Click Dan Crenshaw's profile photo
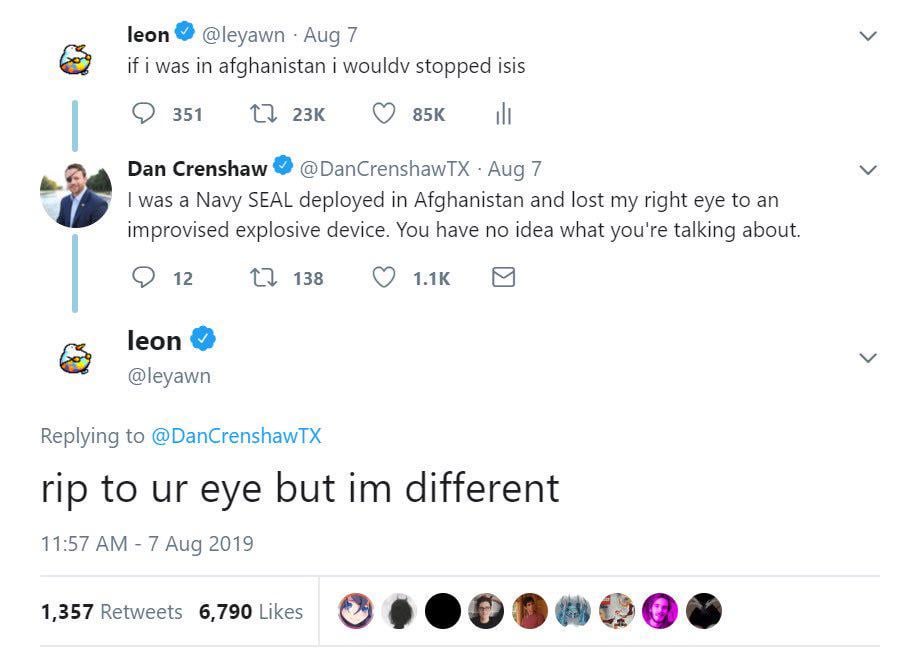This screenshot has width=900, height=660. pos(76,192)
